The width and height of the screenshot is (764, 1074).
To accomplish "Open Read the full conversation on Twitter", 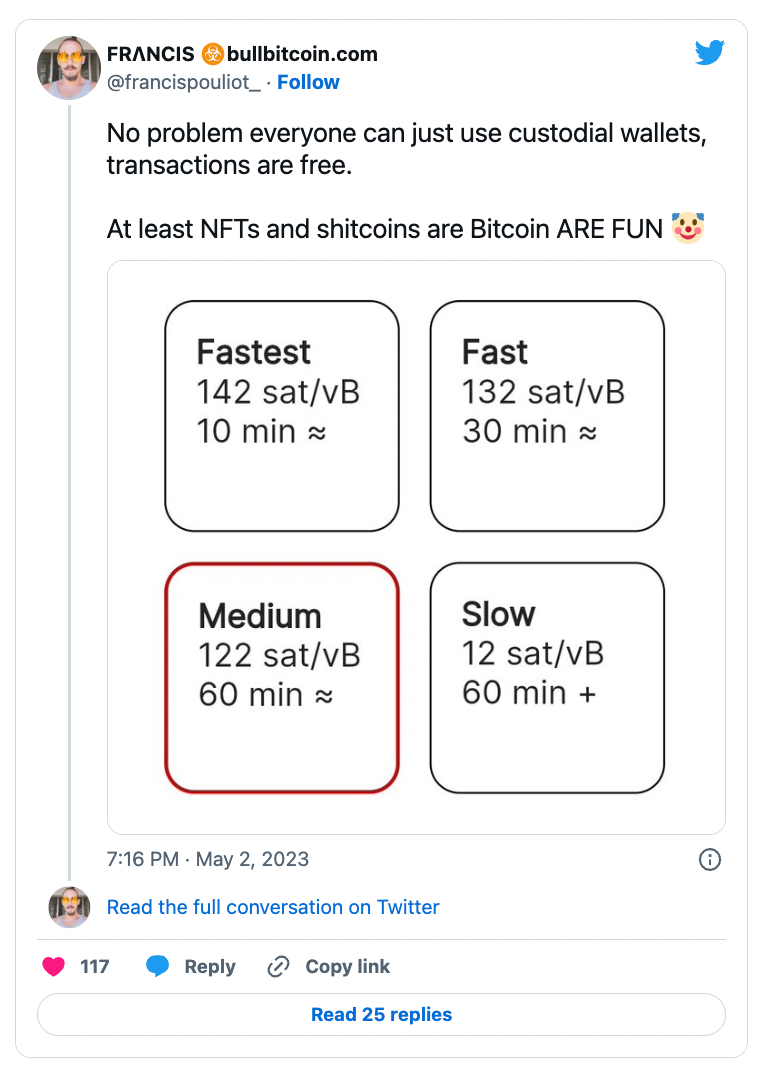I will click(273, 907).
